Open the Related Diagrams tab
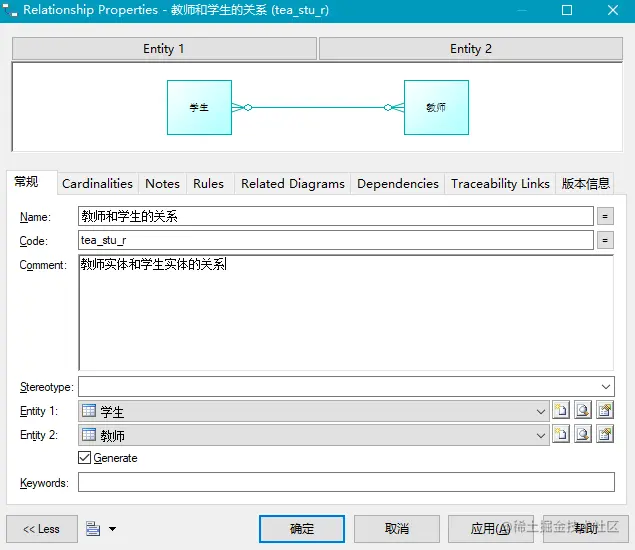Screen dimensions: 635x550 click(x=293, y=183)
